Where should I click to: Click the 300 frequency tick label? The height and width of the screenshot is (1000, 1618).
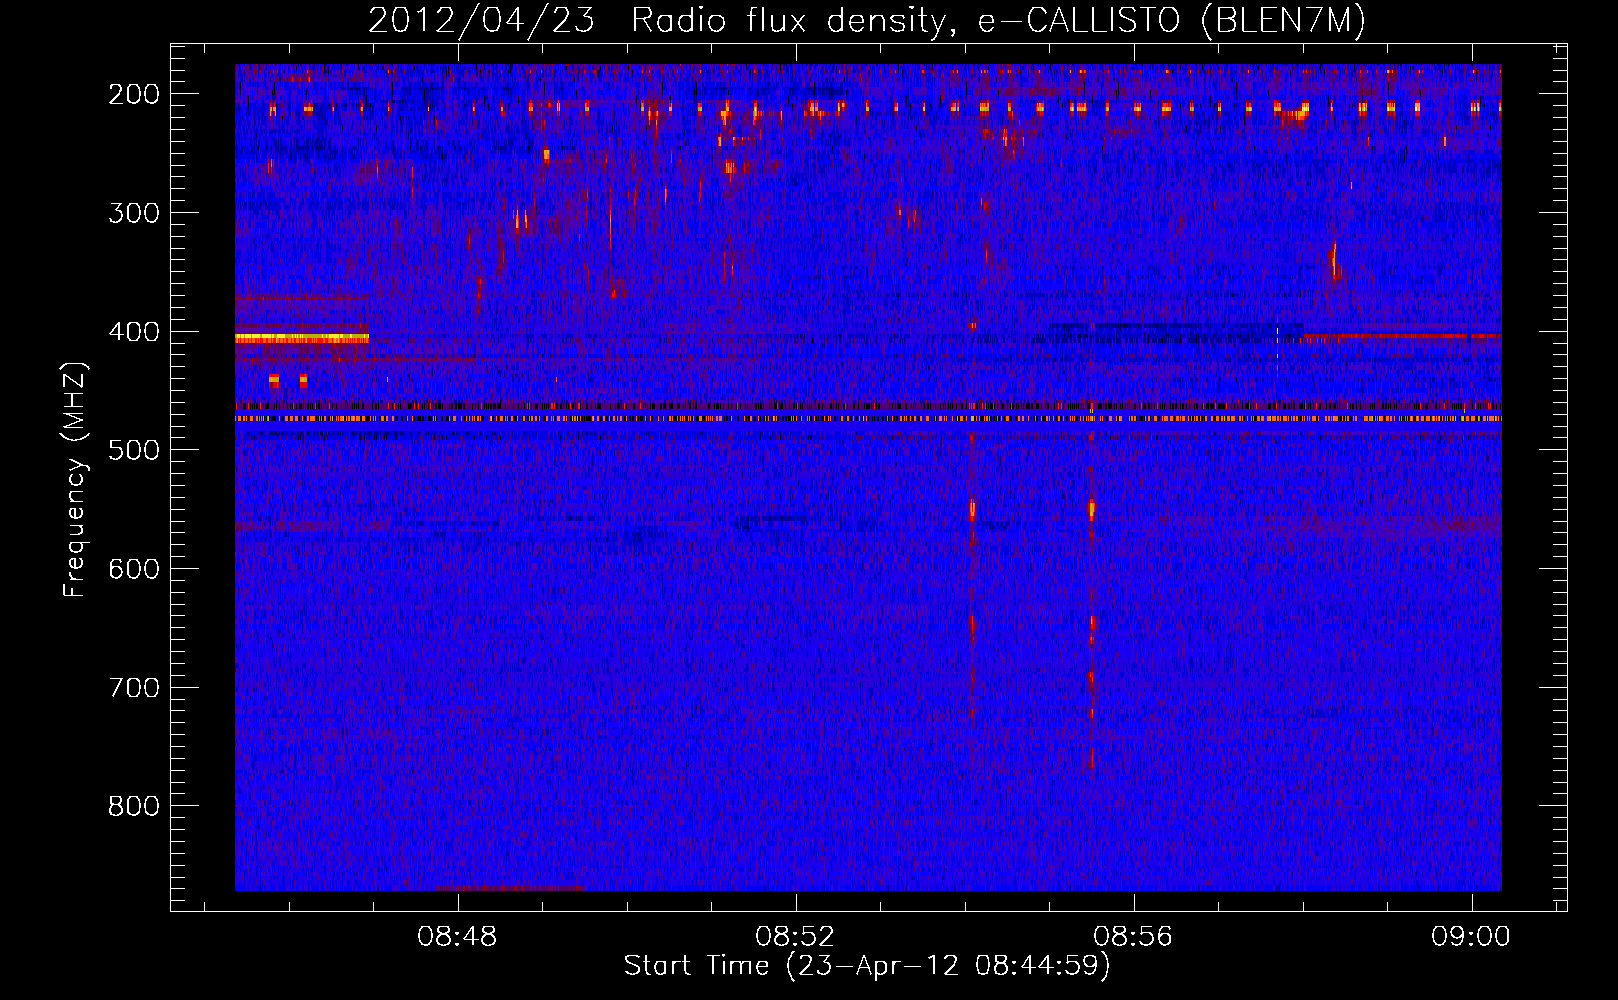coord(134,213)
